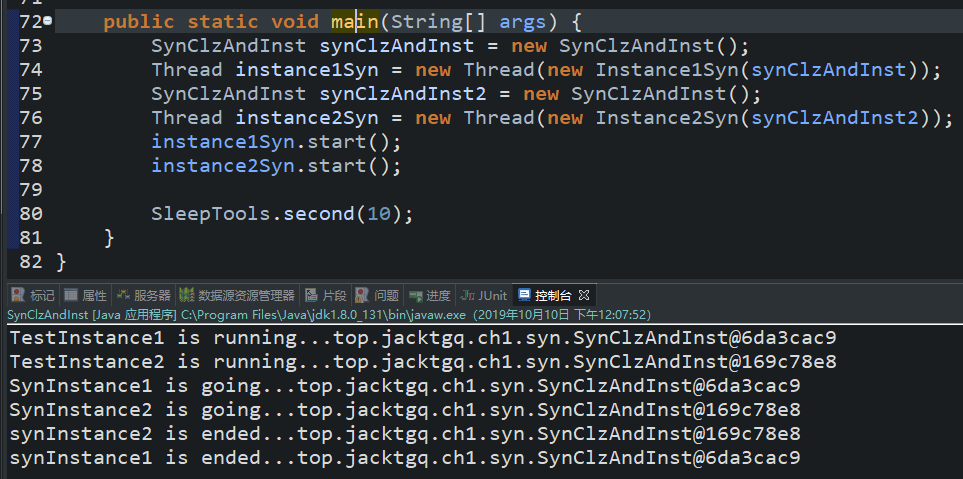The width and height of the screenshot is (963, 479).
Task: Click line number 79 in the gutter
Action: tap(31, 190)
